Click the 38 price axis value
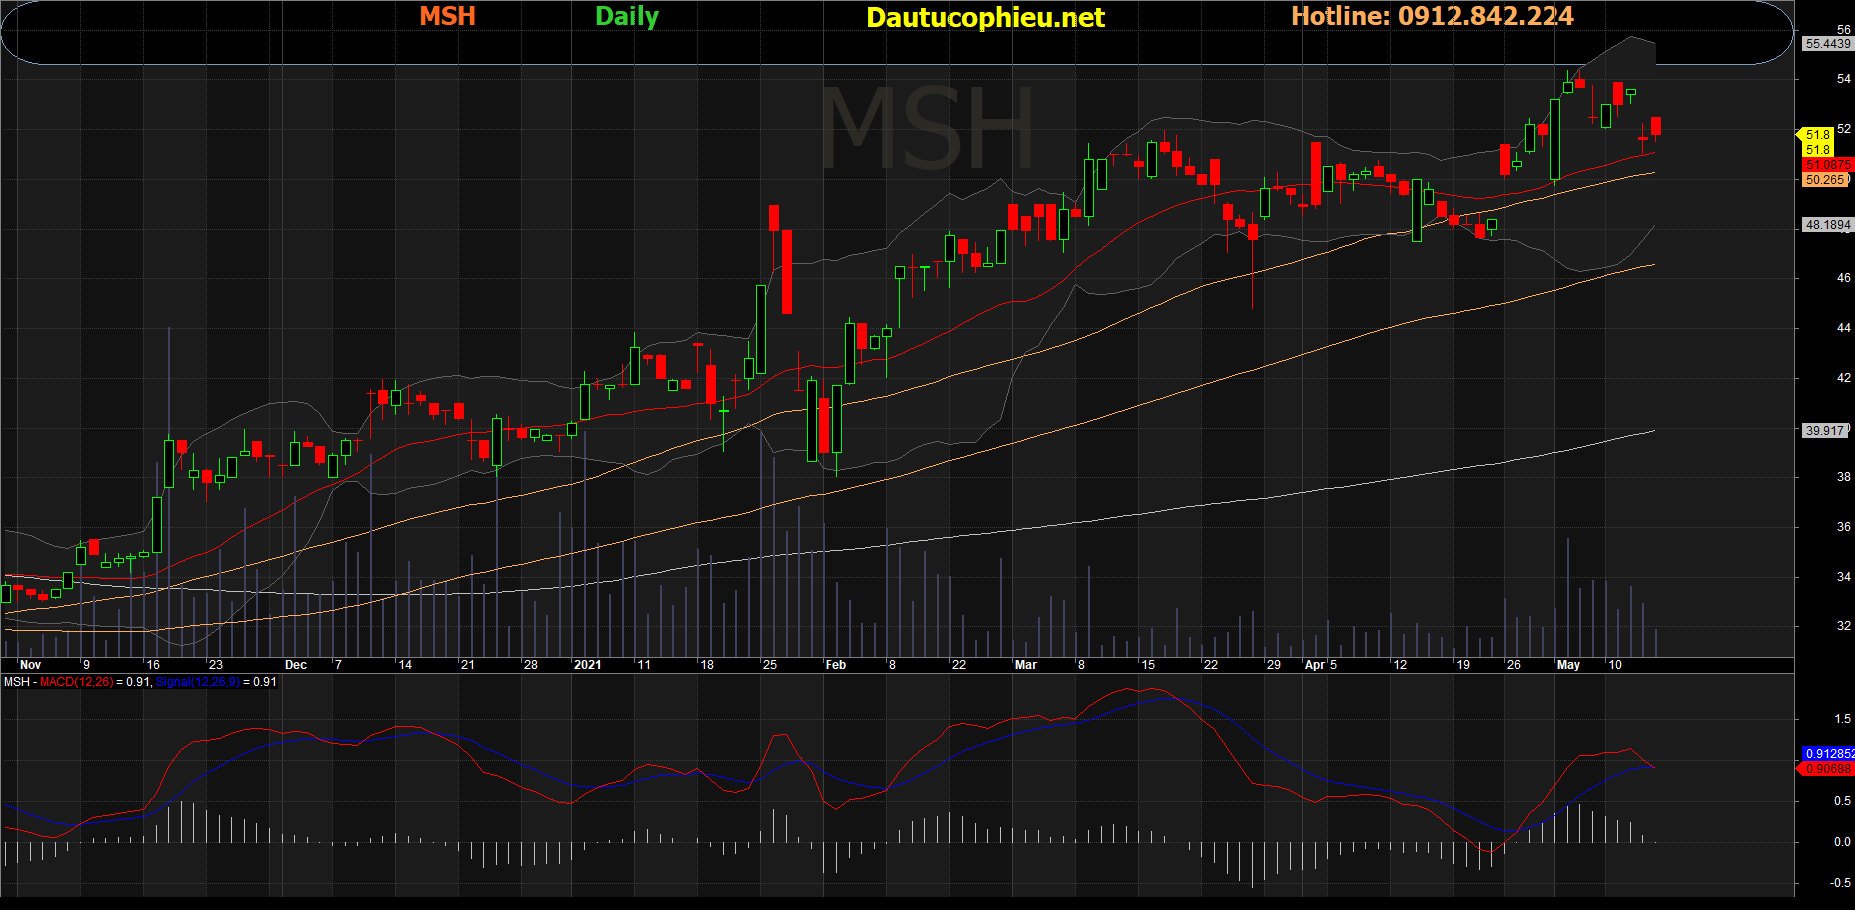Screen dimensions: 1855x910 [1844, 477]
